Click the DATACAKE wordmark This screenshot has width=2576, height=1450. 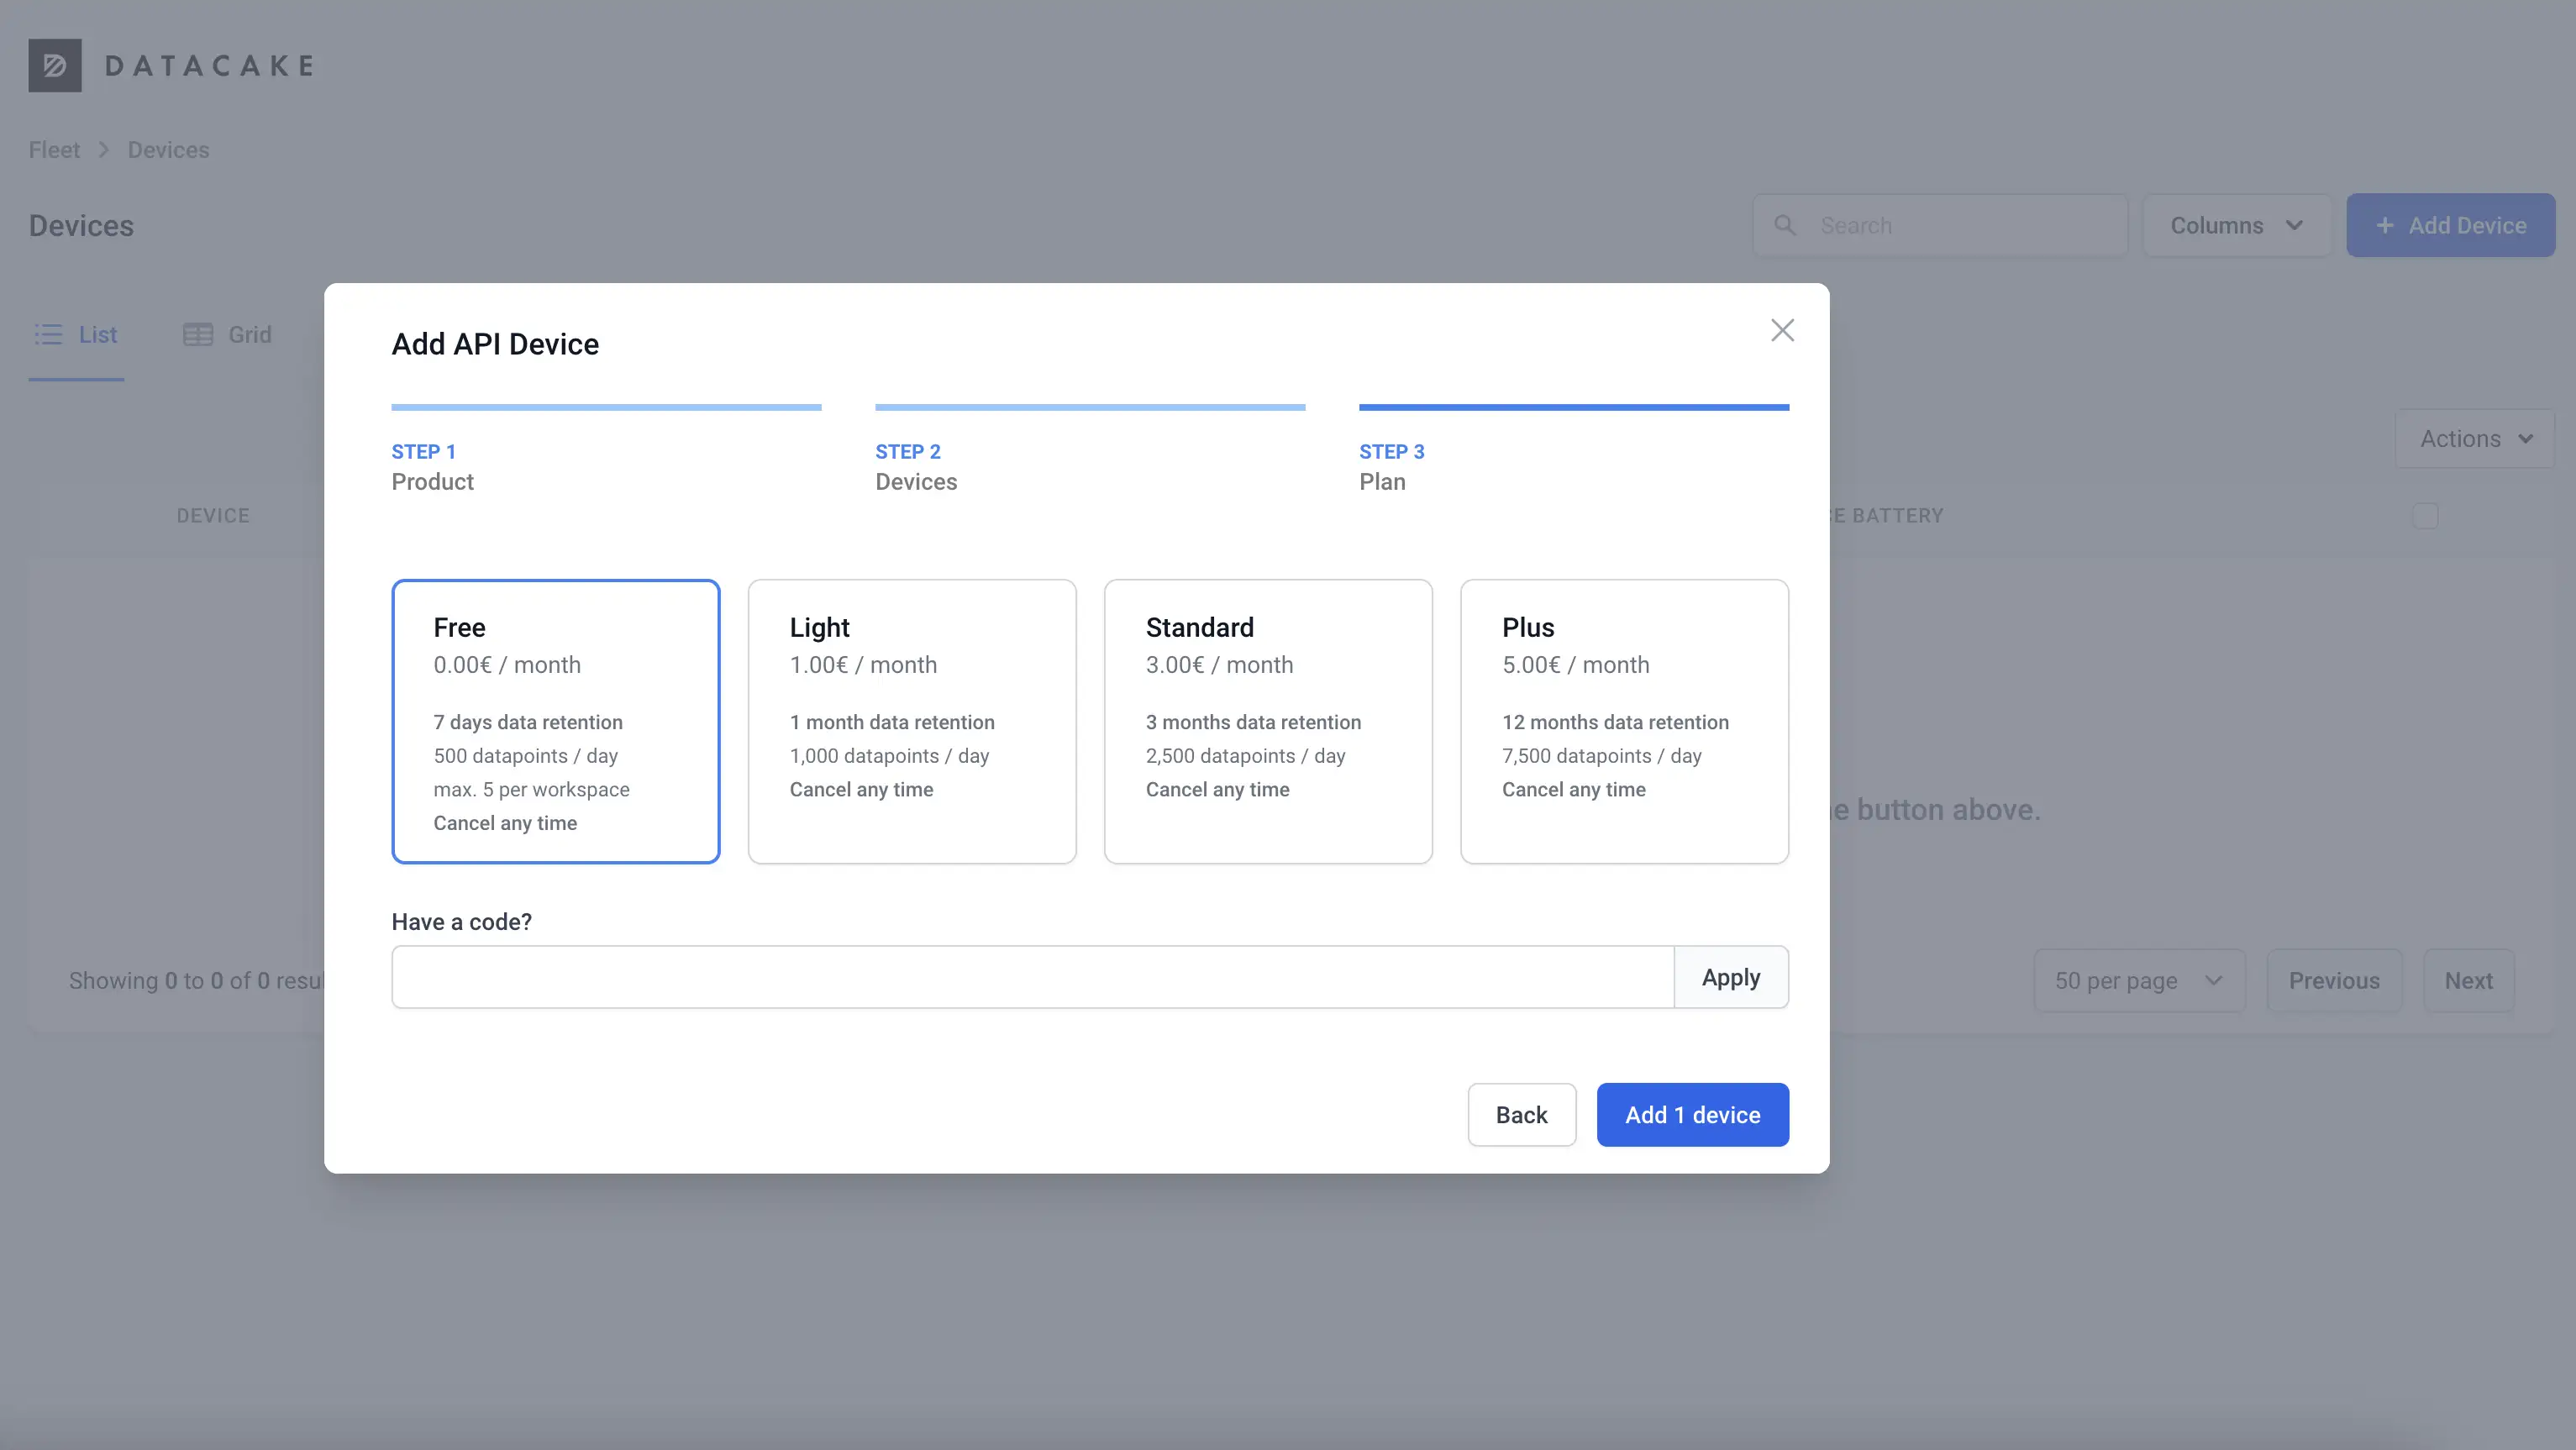point(209,66)
